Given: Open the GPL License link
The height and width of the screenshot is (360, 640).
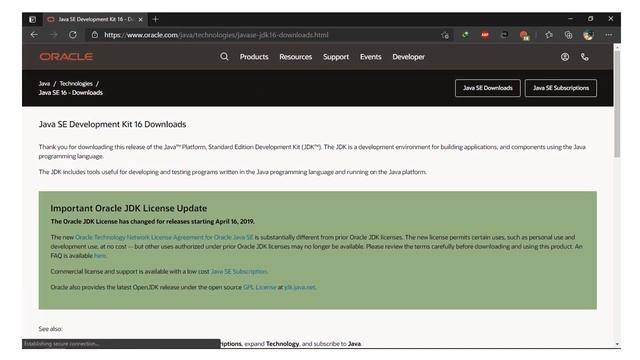Looking at the screenshot, I should (260, 287).
